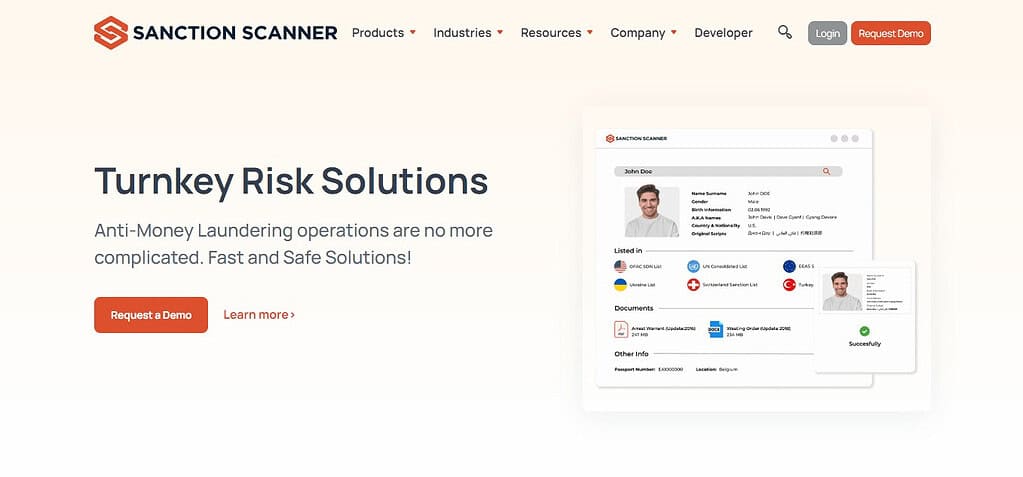The height and width of the screenshot is (477, 1023).
Task: Click the Request a Demo hero button
Action: tap(151, 315)
